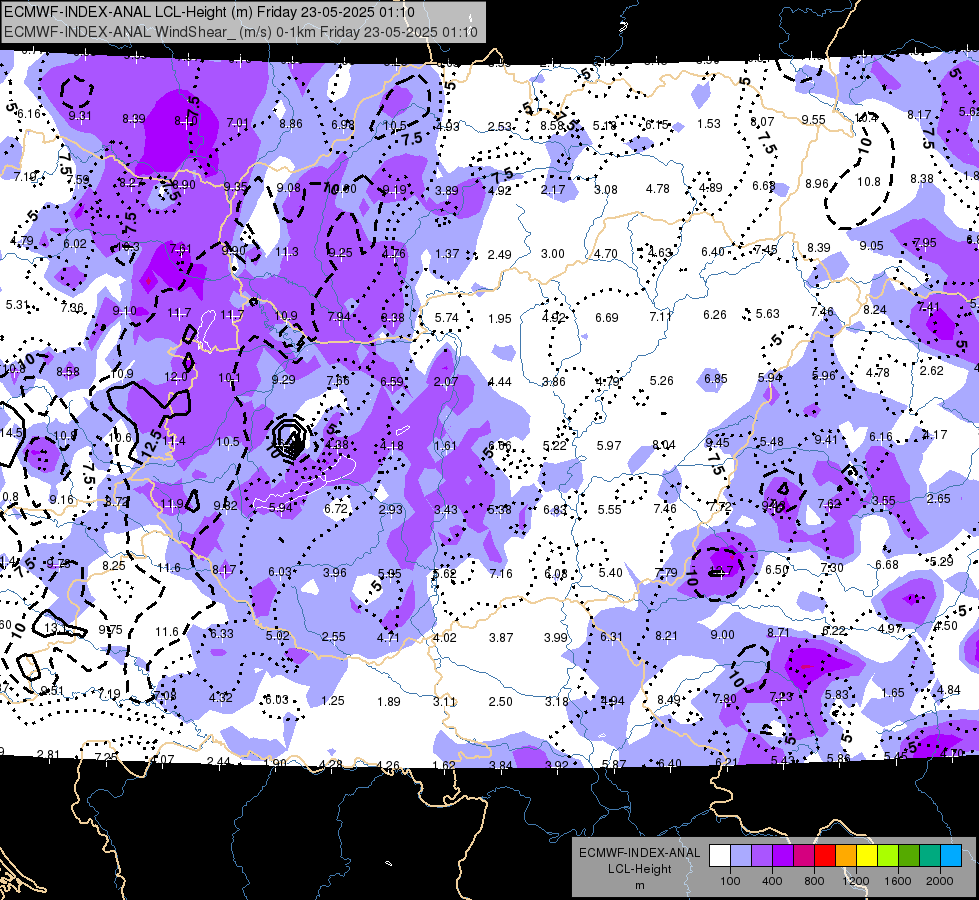Click the wind shear value '3.00'
This screenshot has height=900, width=979.
(553, 254)
